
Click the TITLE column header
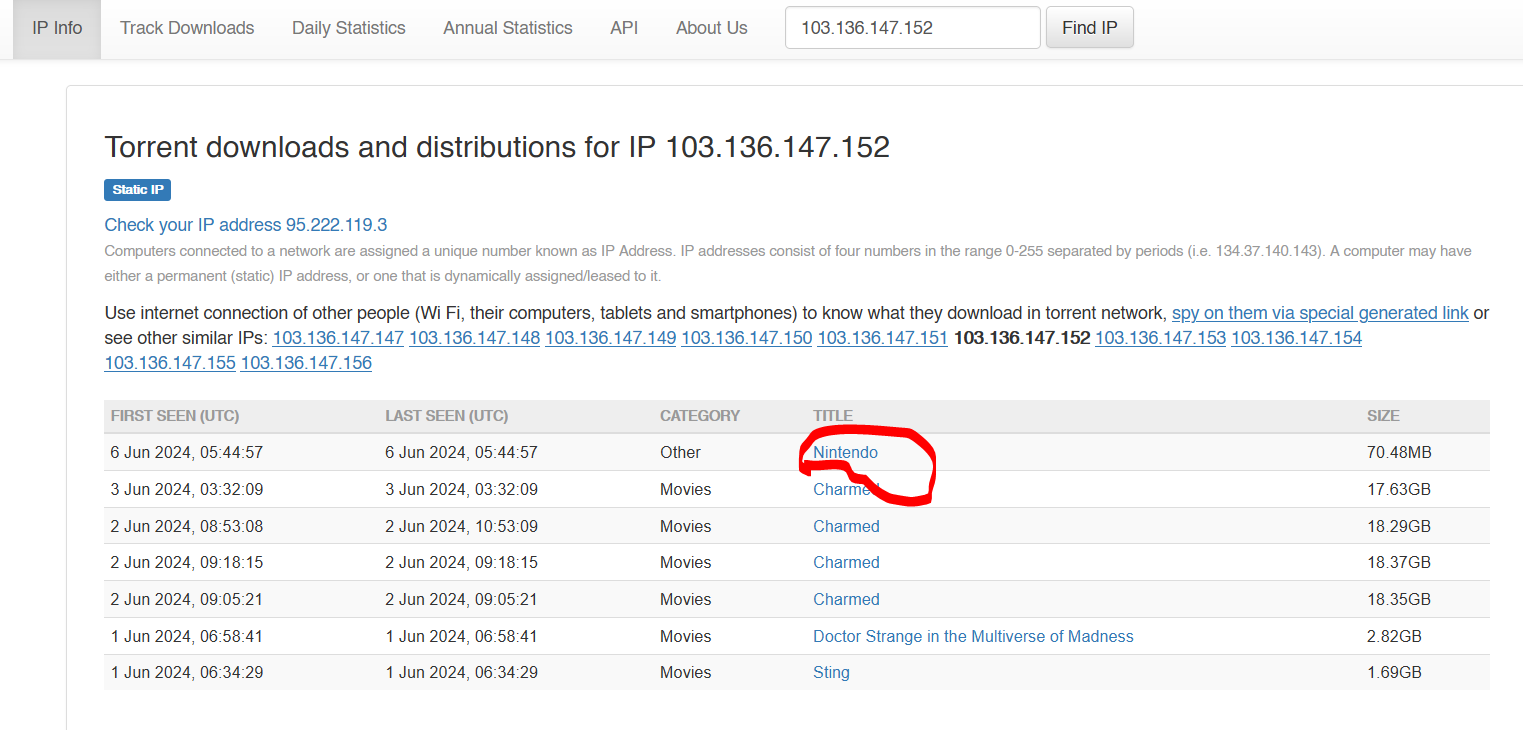click(833, 416)
